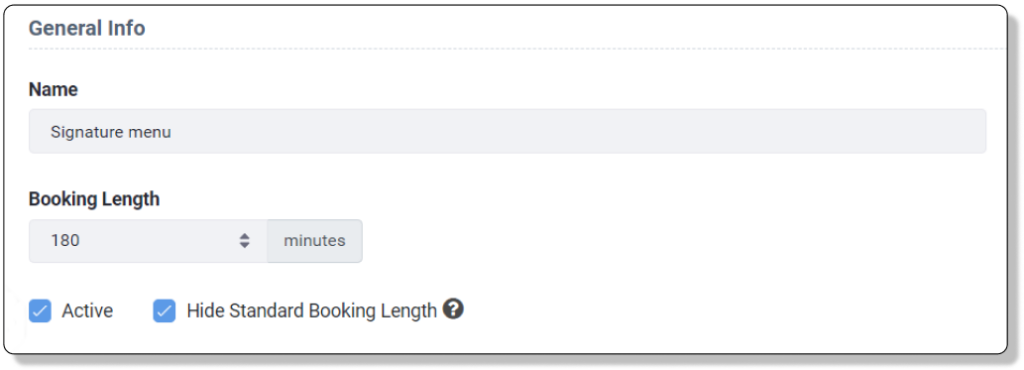Click the 'Signature menu' text in Name field

[111, 132]
